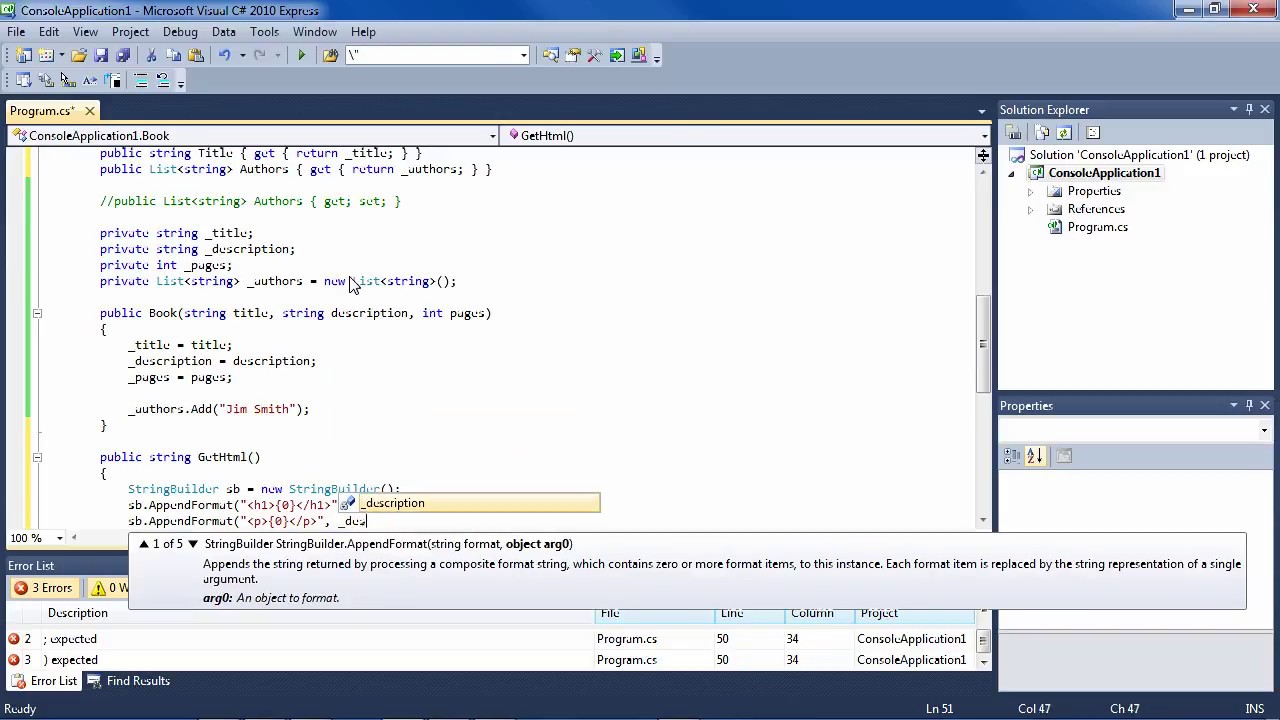
Task: Select the Error List tab
Action: pos(43,681)
